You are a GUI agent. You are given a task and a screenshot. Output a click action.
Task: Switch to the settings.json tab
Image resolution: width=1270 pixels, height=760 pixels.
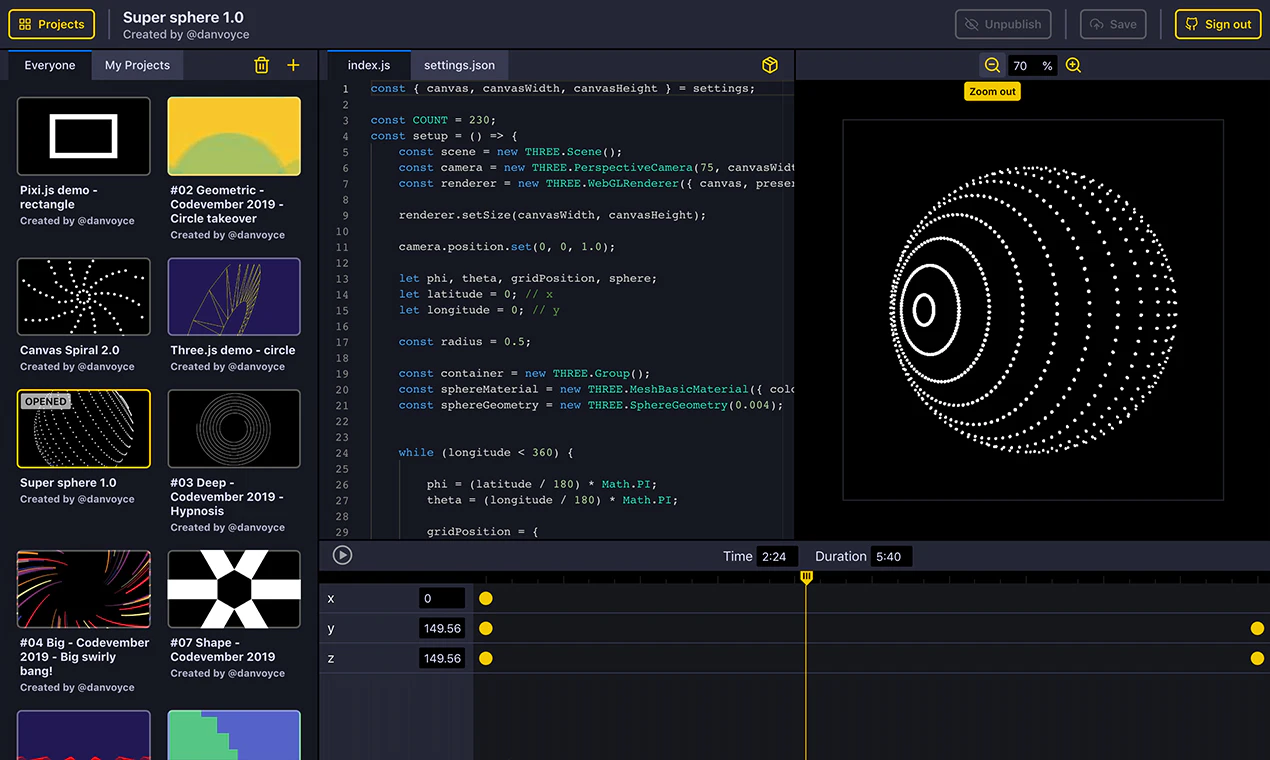(x=459, y=63)
